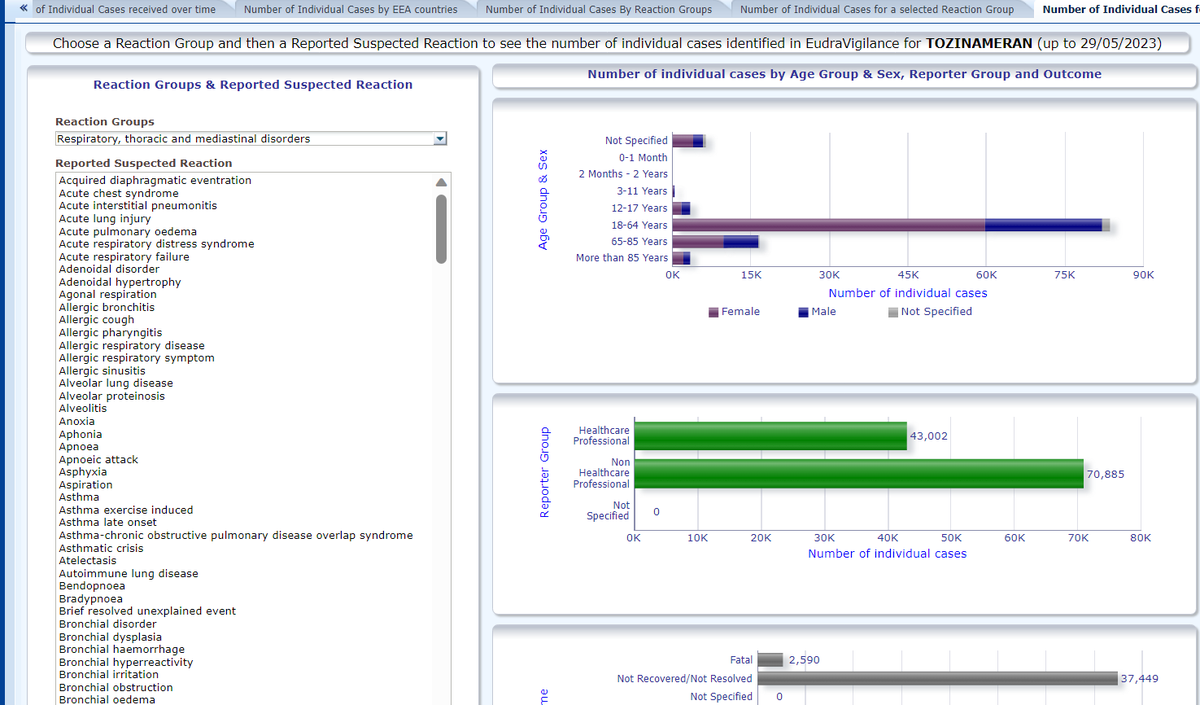Viewport: 1200px width, 705px height.
Task: Click the reaction list scroll-up arrow
Action: click(x=440, y=182)
